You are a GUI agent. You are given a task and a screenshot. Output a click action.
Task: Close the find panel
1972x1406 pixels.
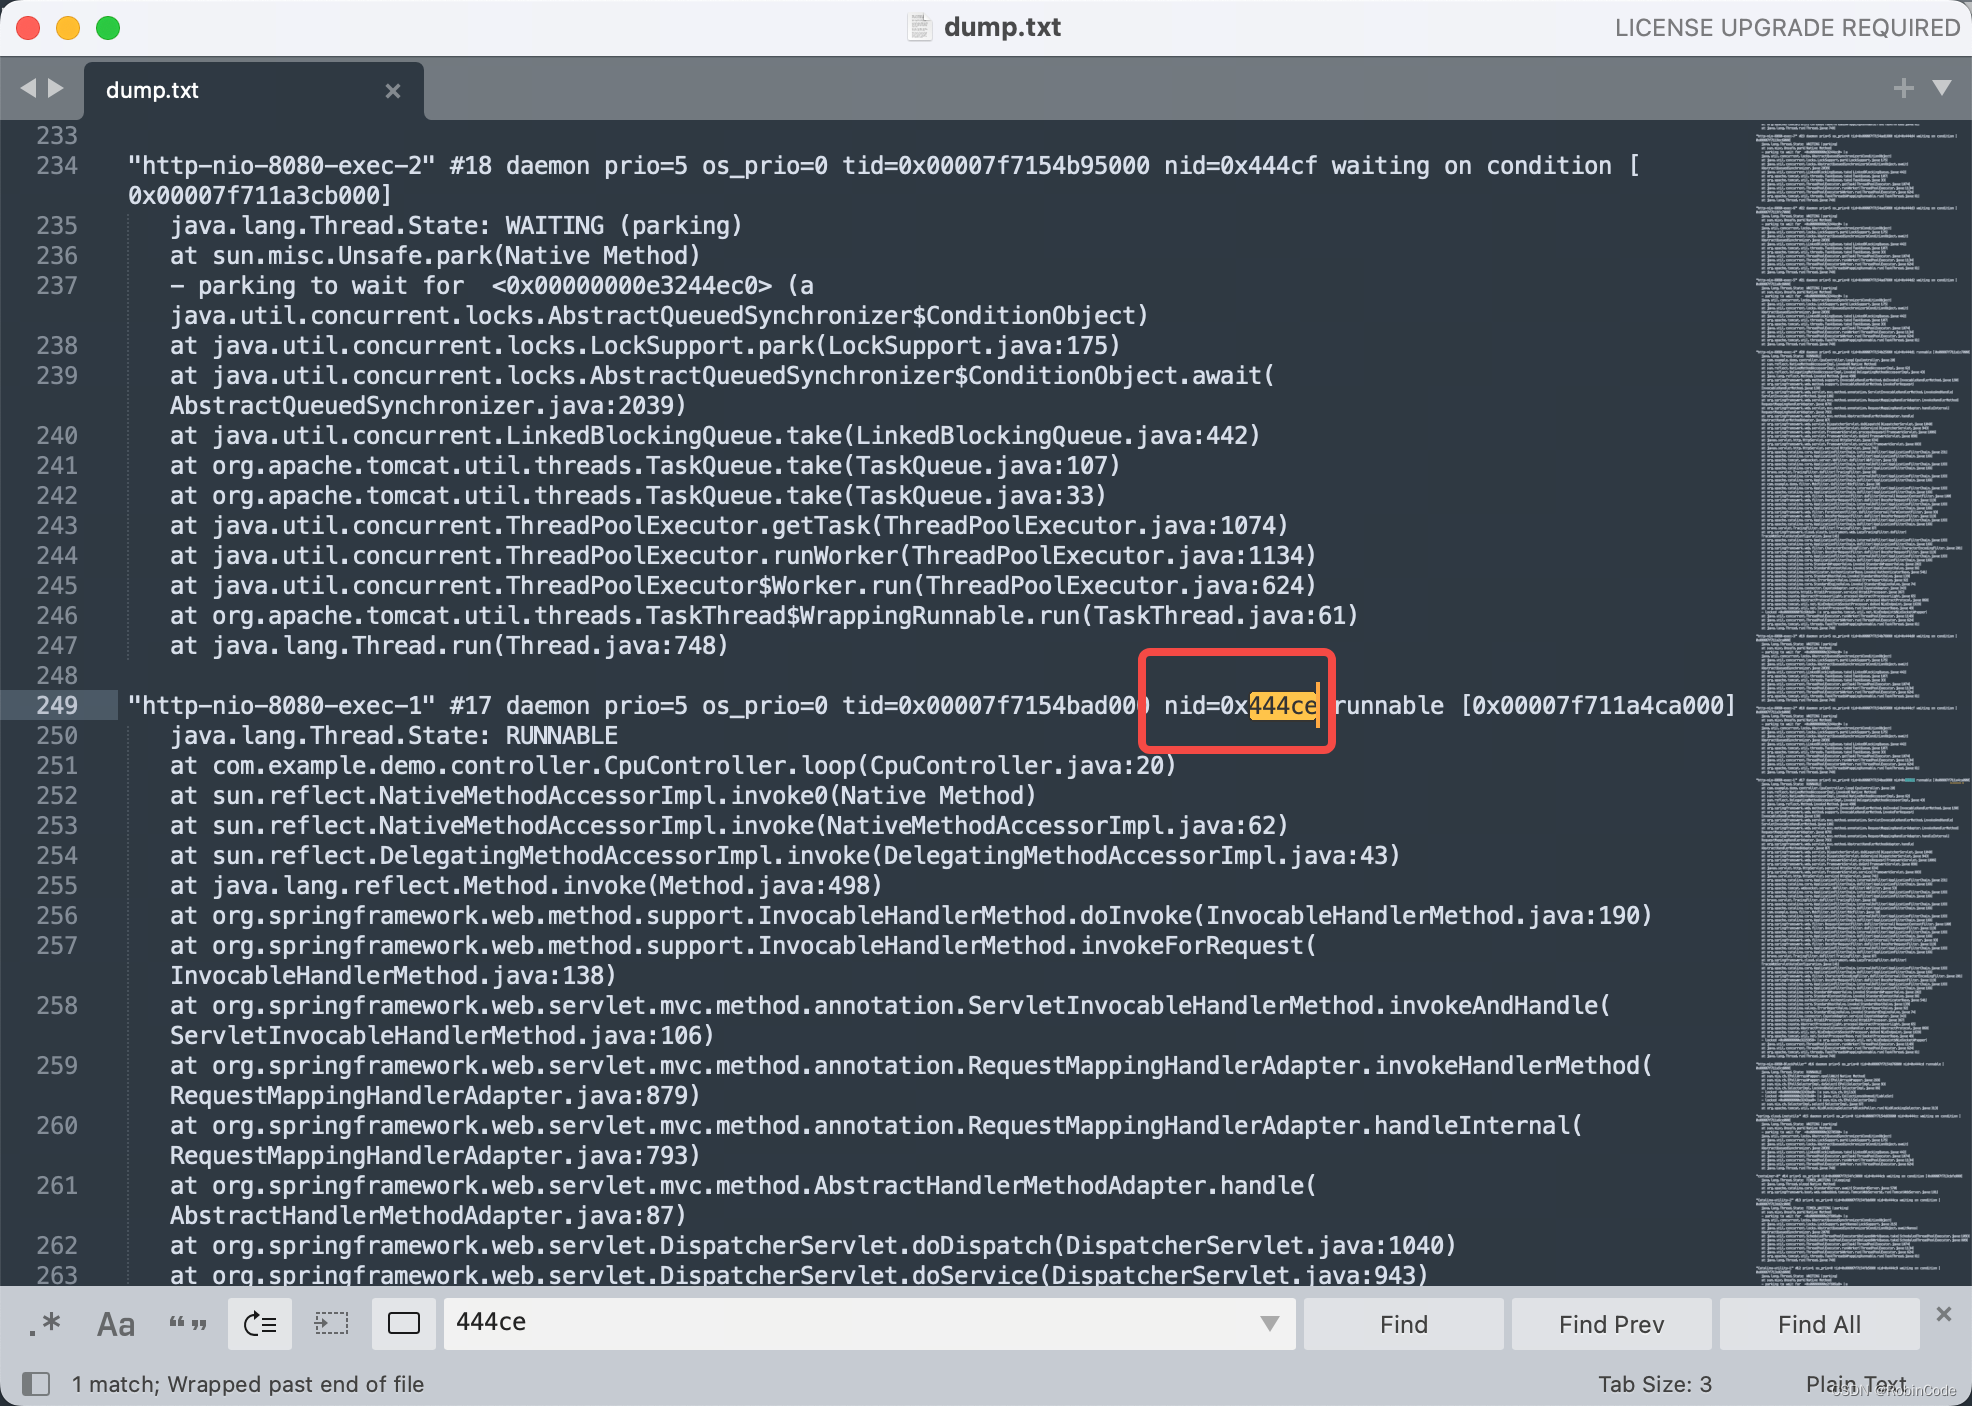click(x=1944, y=1314)
